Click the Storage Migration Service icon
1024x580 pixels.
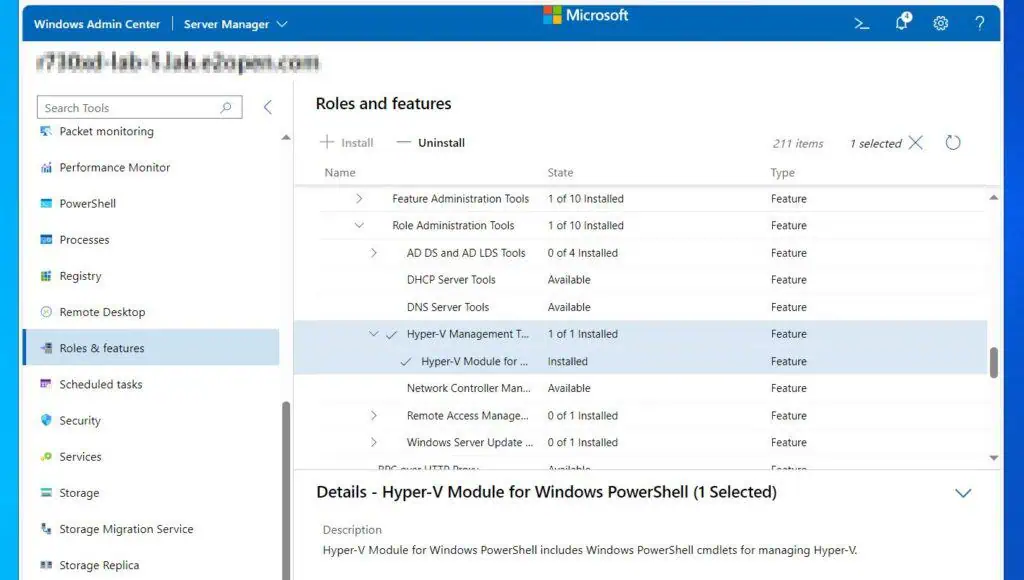click(46, 528)
